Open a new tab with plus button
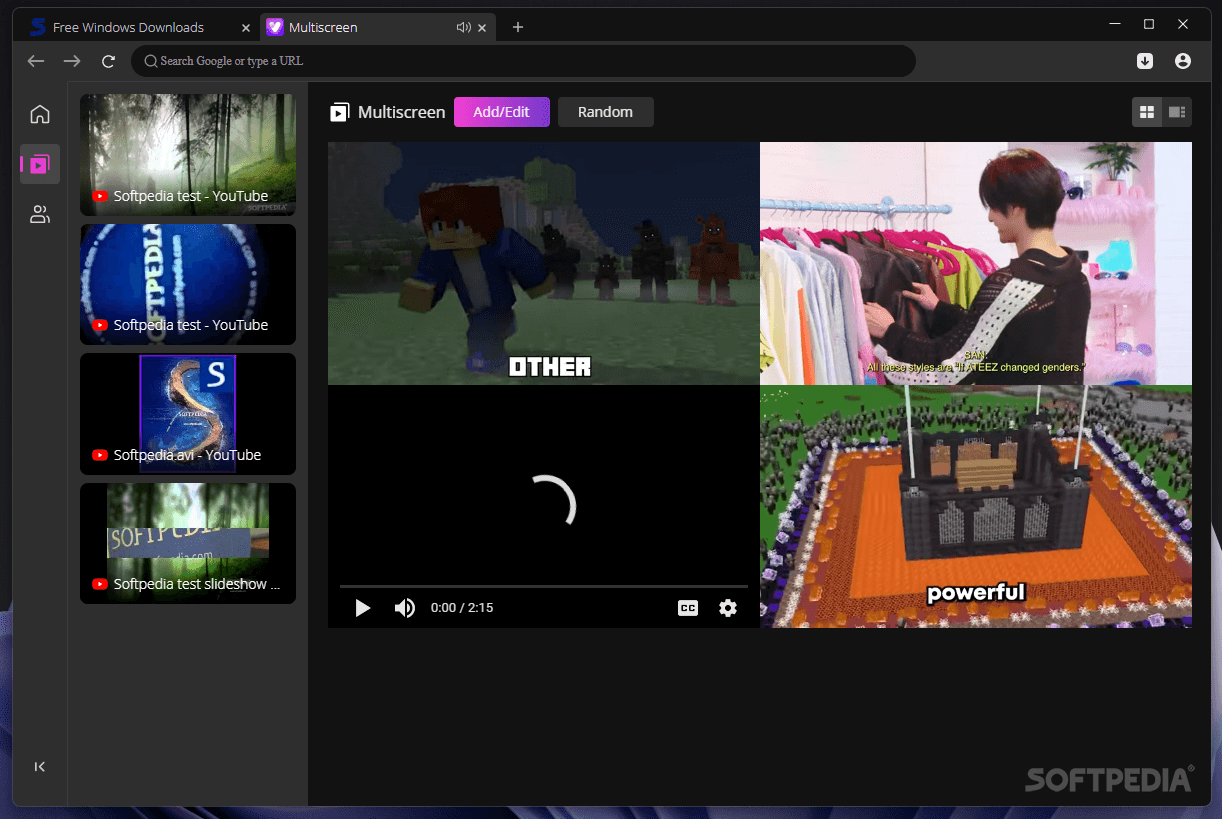This screenshot has height=819, width=1222. pos(517,27)
